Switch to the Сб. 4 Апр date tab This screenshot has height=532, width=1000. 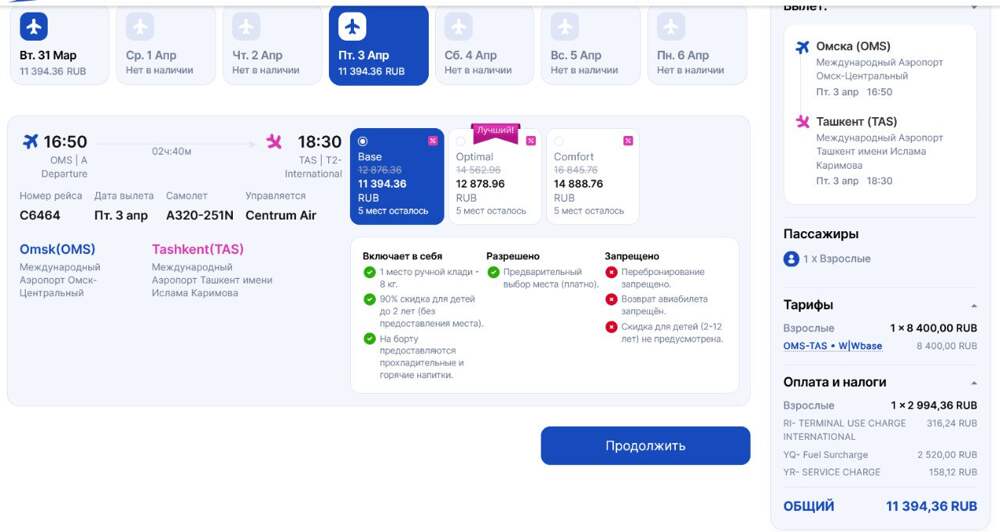484,45
